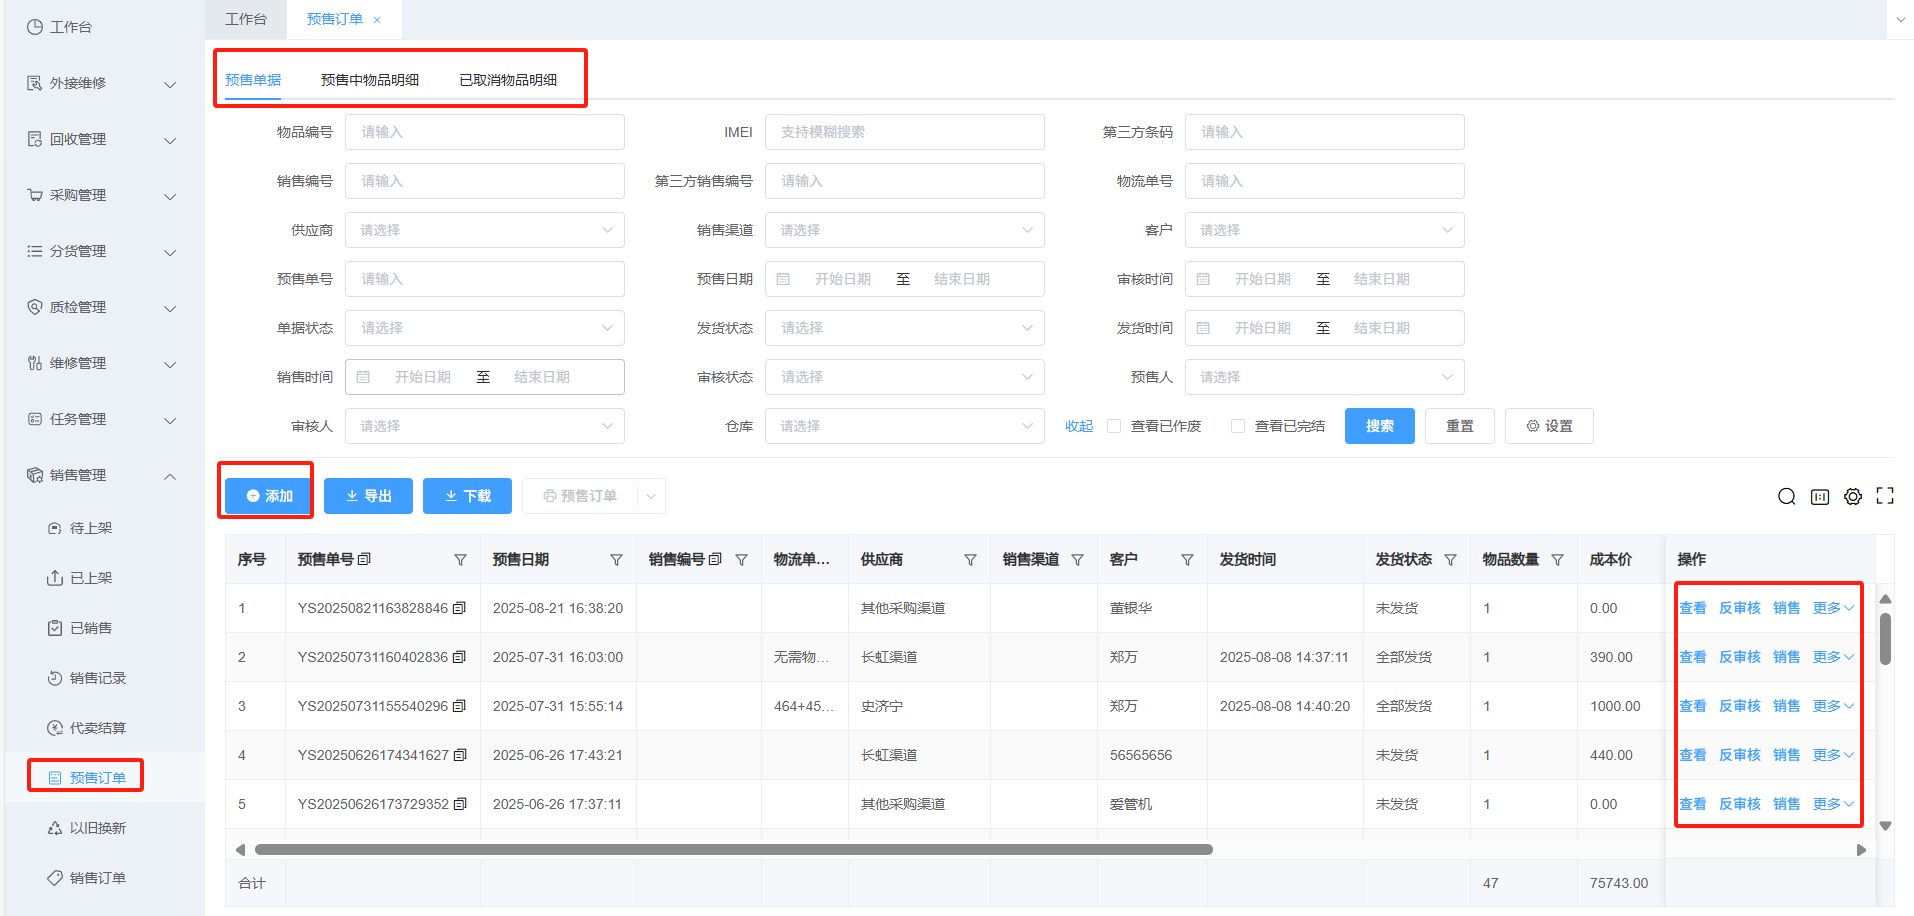
Task: Switch to 预售中物品明细 tab
Action: tap(369, 80)
